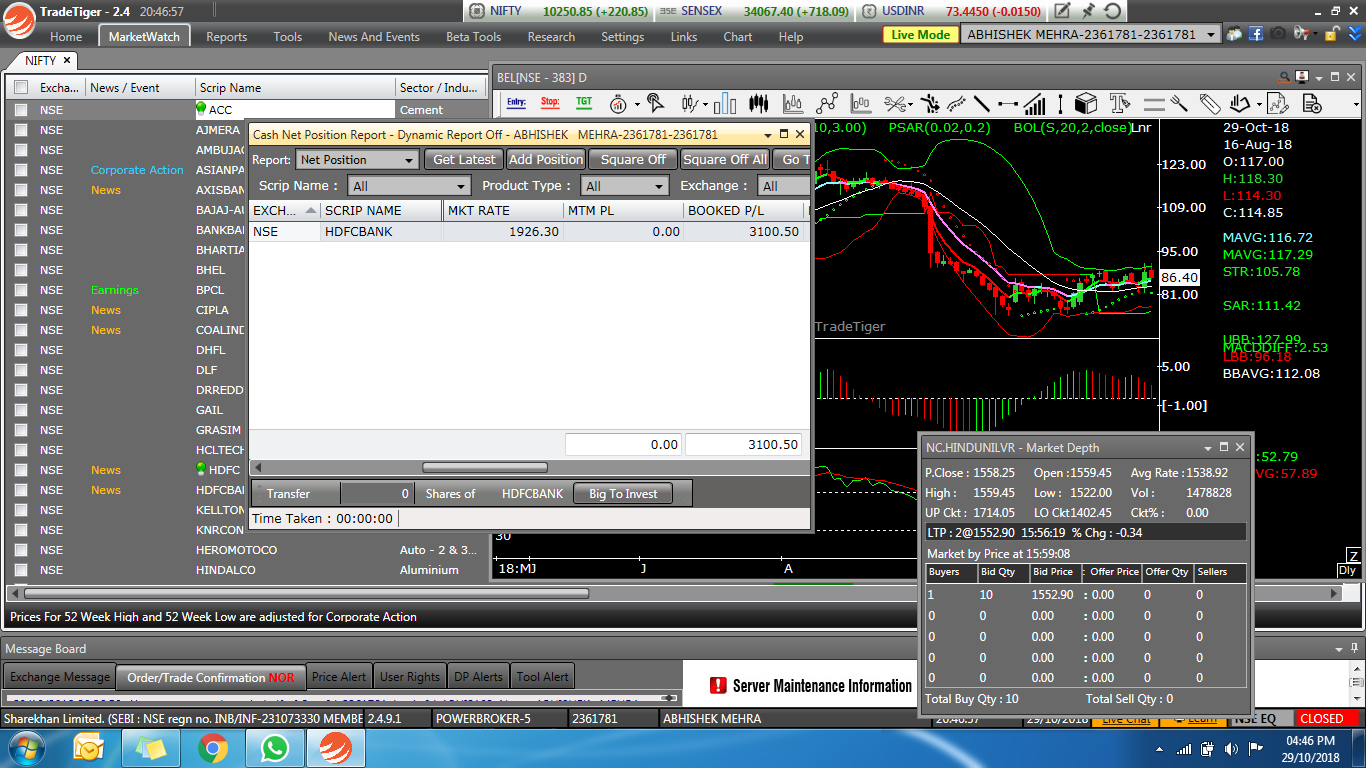Check the box for the DLF row
This screenshot has height=768, width=1366.
pos(21,370)
